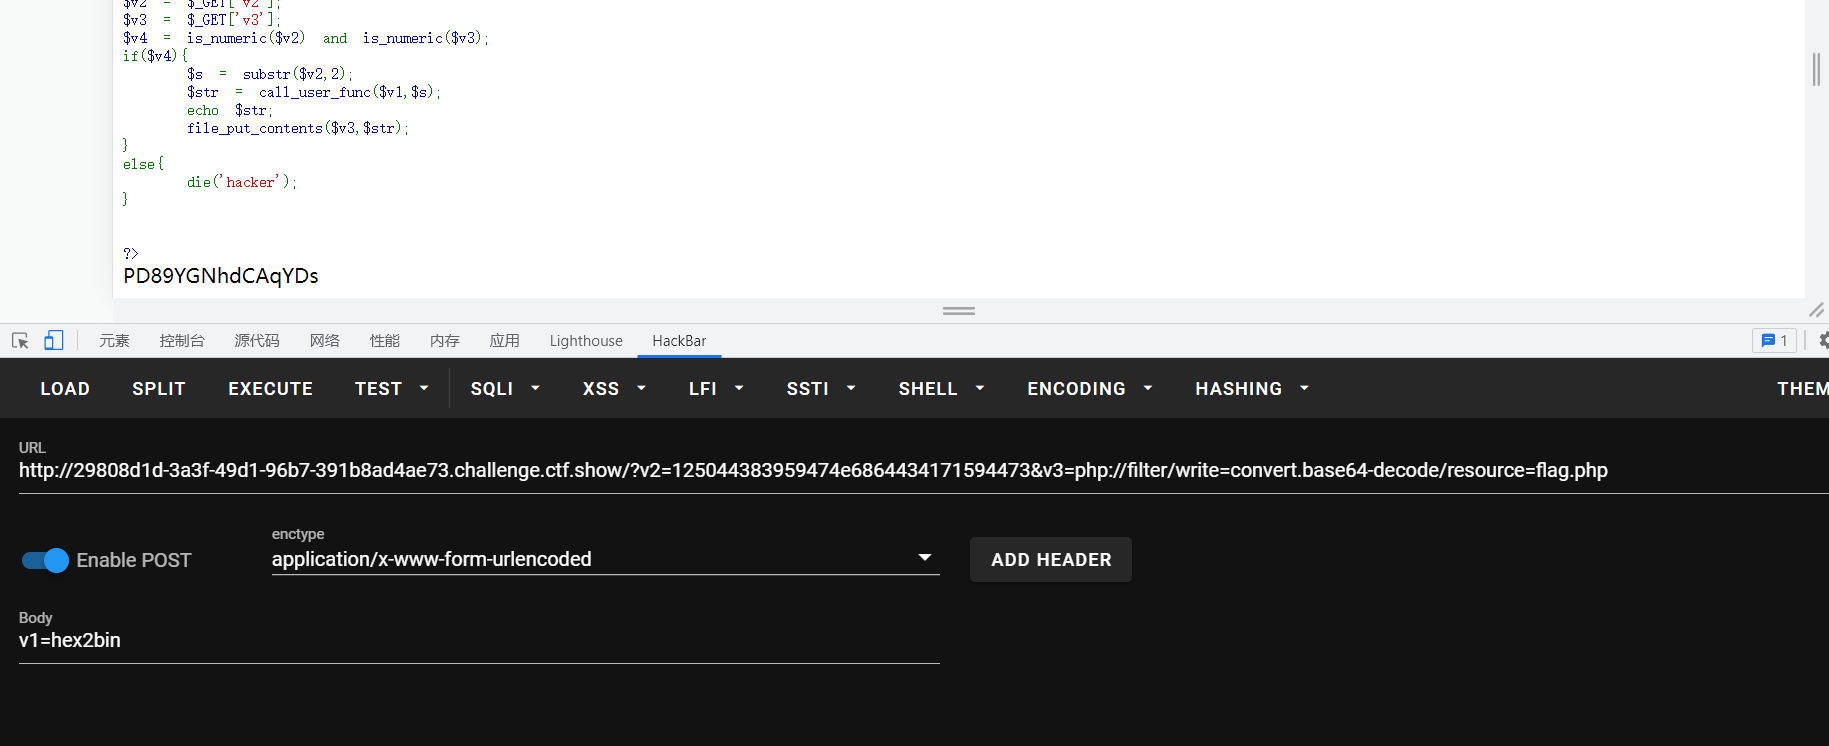Click the page vertical scrollbar thumb

[1816, 69]
